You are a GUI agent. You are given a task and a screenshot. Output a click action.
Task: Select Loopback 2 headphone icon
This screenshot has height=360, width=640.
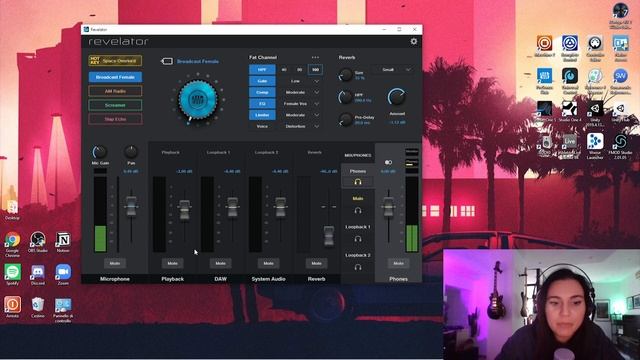pos(358,267)
